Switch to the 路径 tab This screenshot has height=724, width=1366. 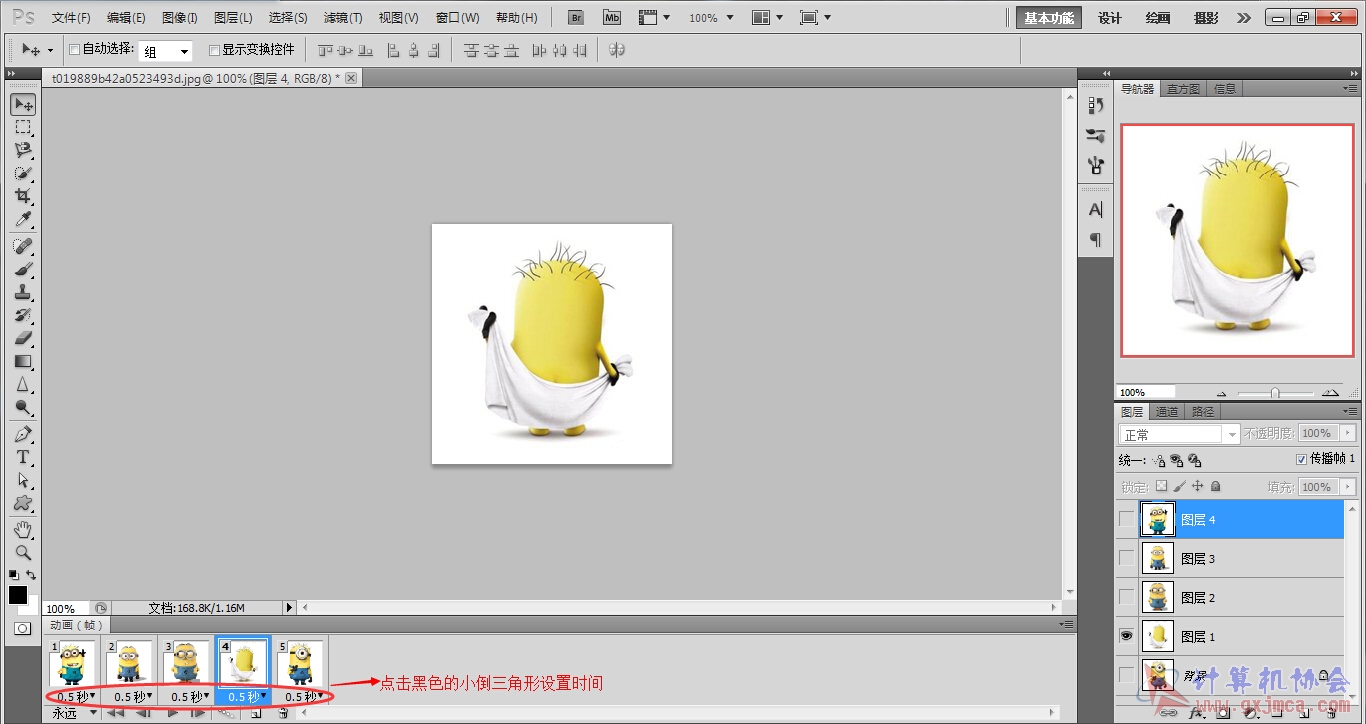click(x=1203, y=412)
